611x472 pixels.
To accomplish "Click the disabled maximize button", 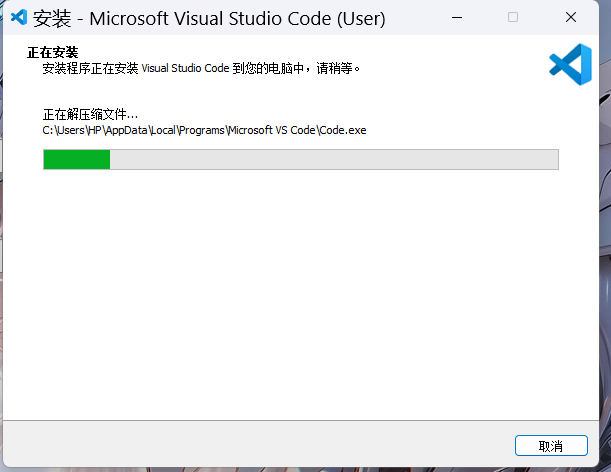I will pos(513,17).
